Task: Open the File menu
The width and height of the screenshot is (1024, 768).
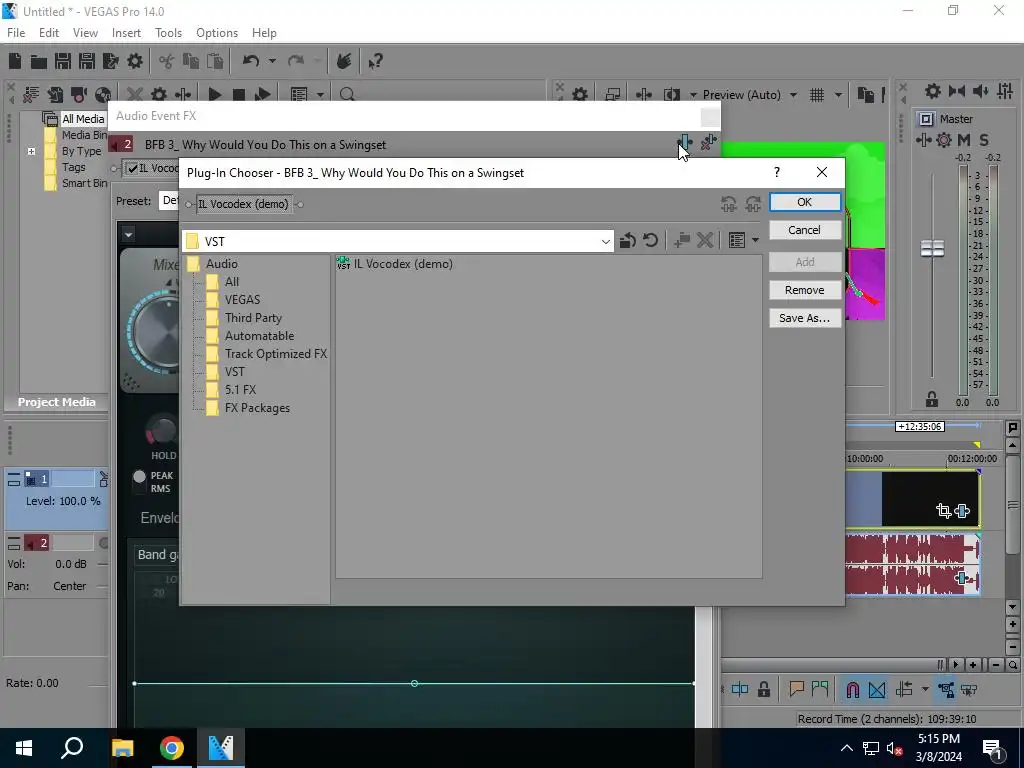Action: (16, 33)
